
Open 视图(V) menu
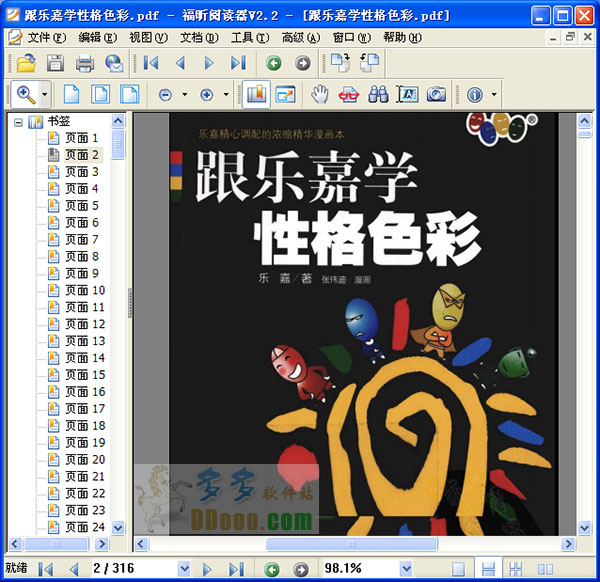coord(148,37)
